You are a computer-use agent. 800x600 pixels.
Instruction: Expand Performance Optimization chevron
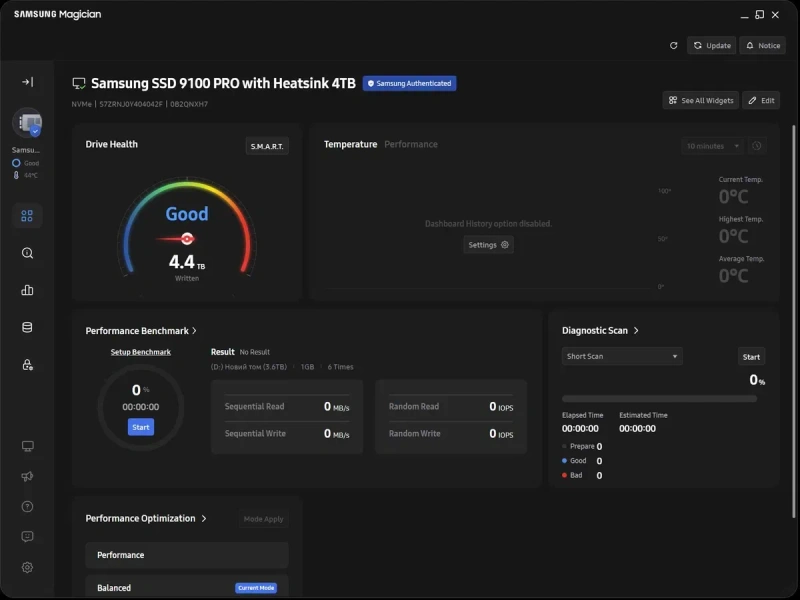[x=204, y=518]
